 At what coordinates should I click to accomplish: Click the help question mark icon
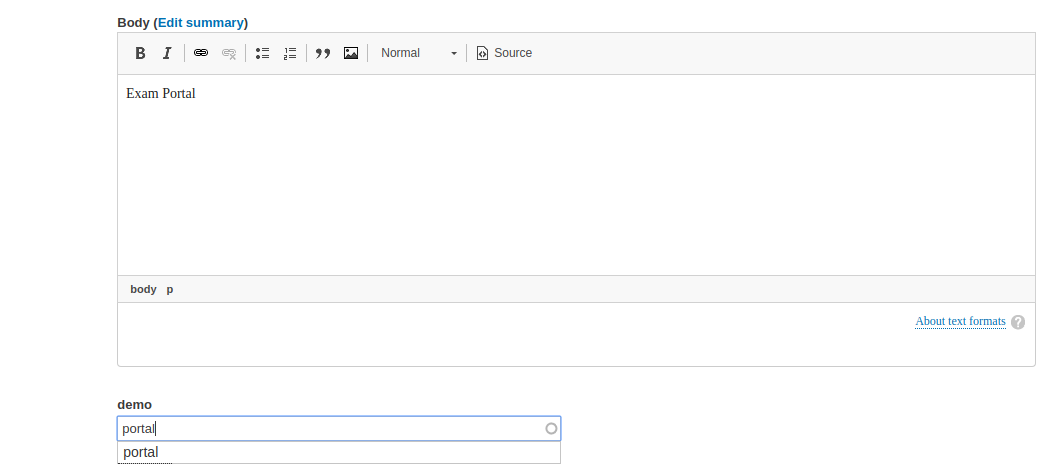[x=1018, y=322]
